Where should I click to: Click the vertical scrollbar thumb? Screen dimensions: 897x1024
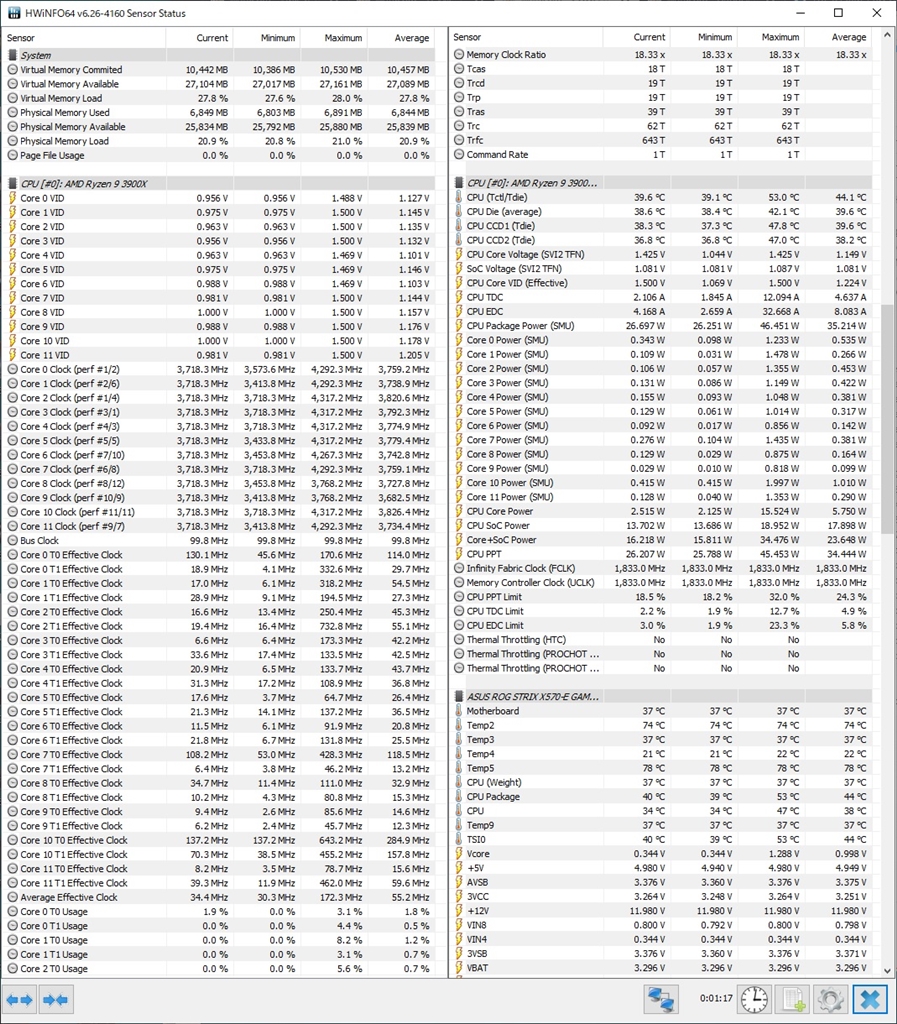click(x=887, y=419)
